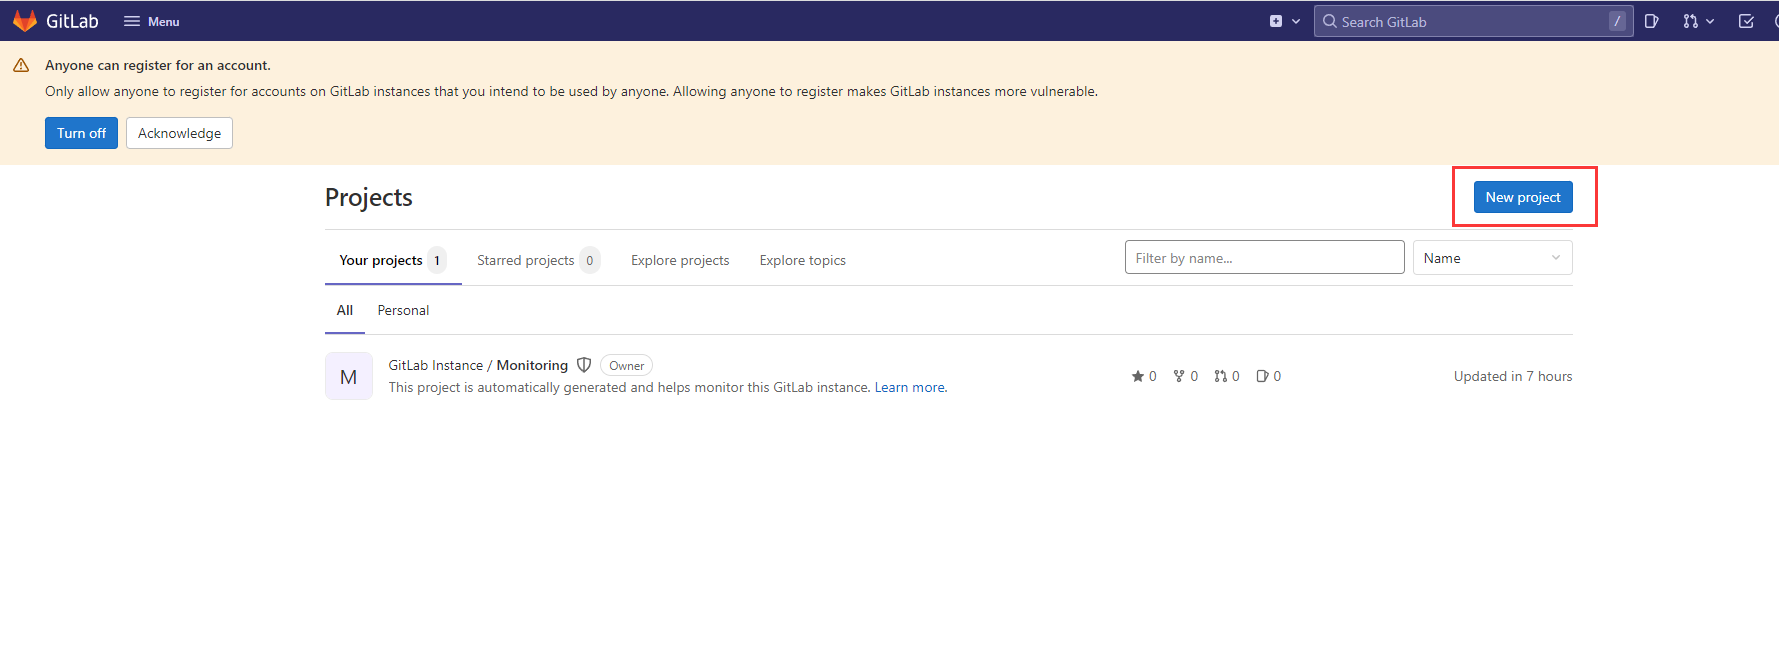Click the Filter by name field
Screen dimensions: 1779x656
click(1264, 258)
